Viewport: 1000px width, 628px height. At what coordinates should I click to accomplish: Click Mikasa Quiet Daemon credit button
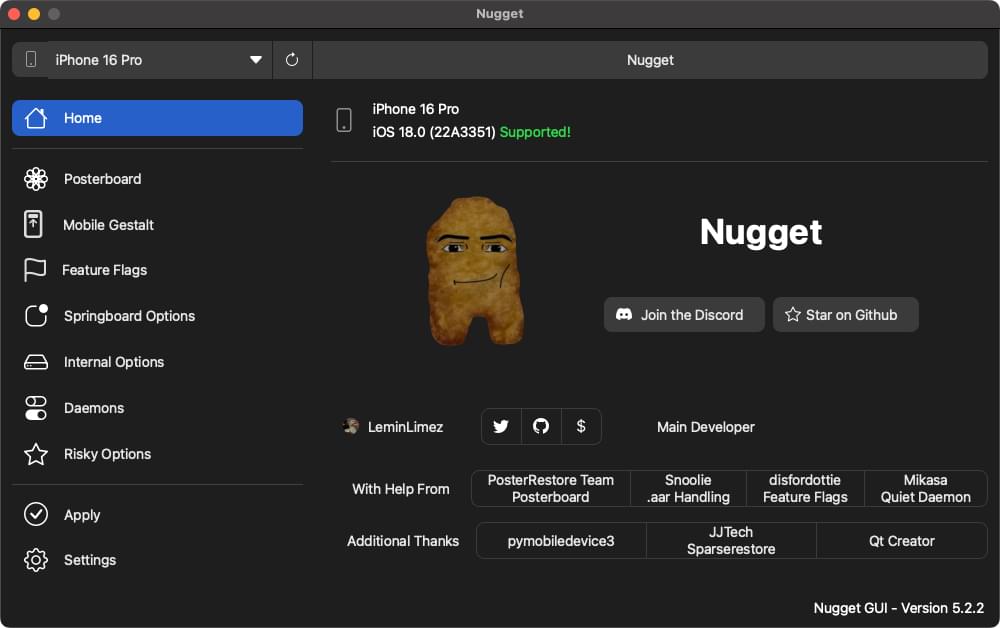pyautogui.click(x=925, y=488)
